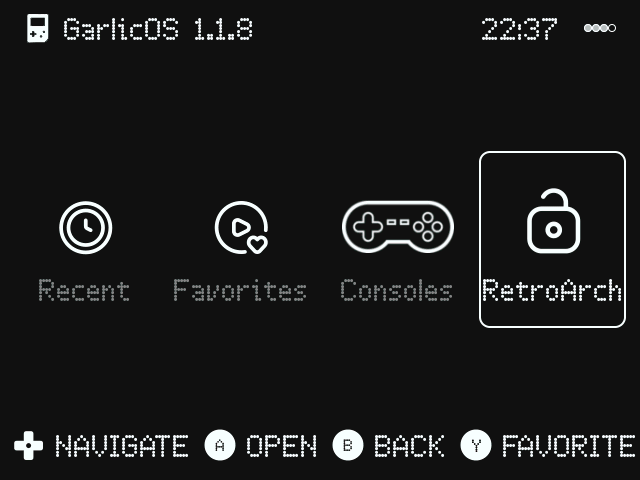Open the Recent clock icon
Viewport: 640px width, 480px height.
click(86, 227)
